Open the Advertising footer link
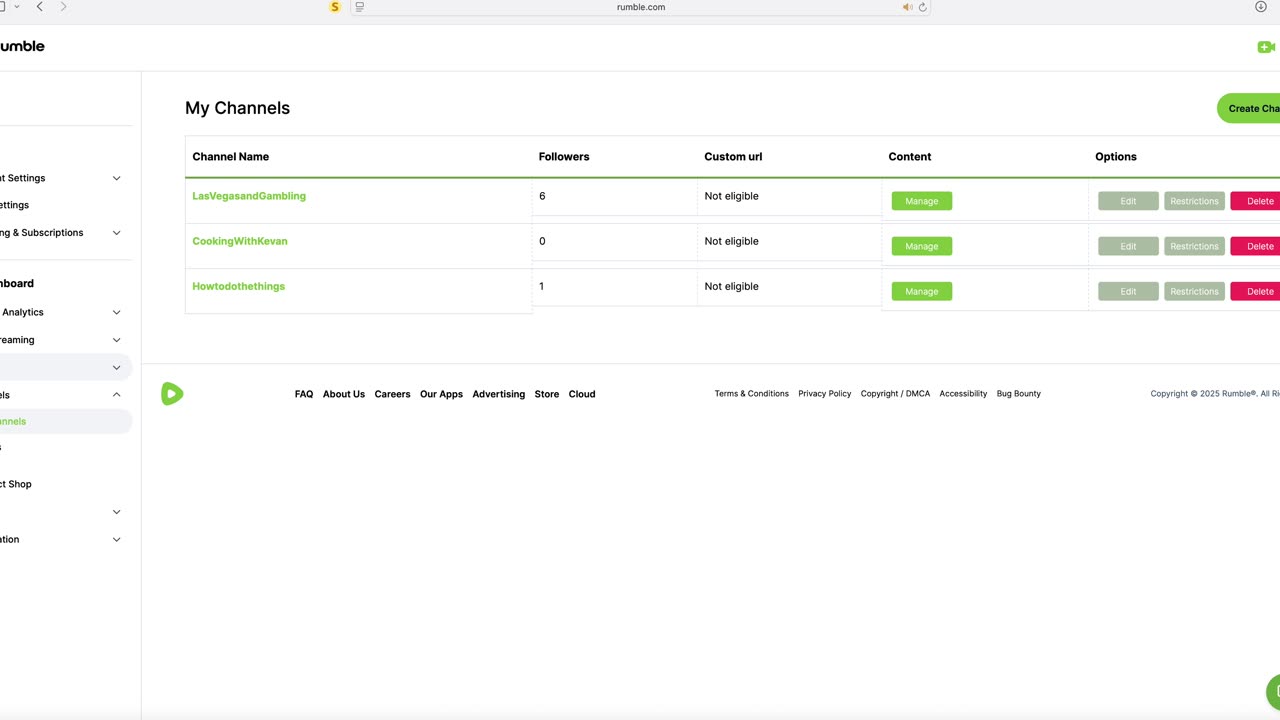 tap(499, 394)
